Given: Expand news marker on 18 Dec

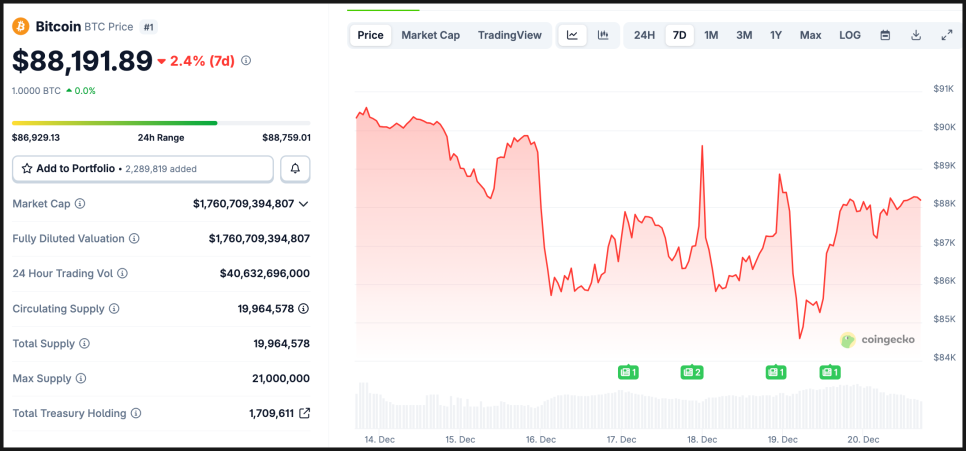Looking at the screenshot, I should (692, 372).
